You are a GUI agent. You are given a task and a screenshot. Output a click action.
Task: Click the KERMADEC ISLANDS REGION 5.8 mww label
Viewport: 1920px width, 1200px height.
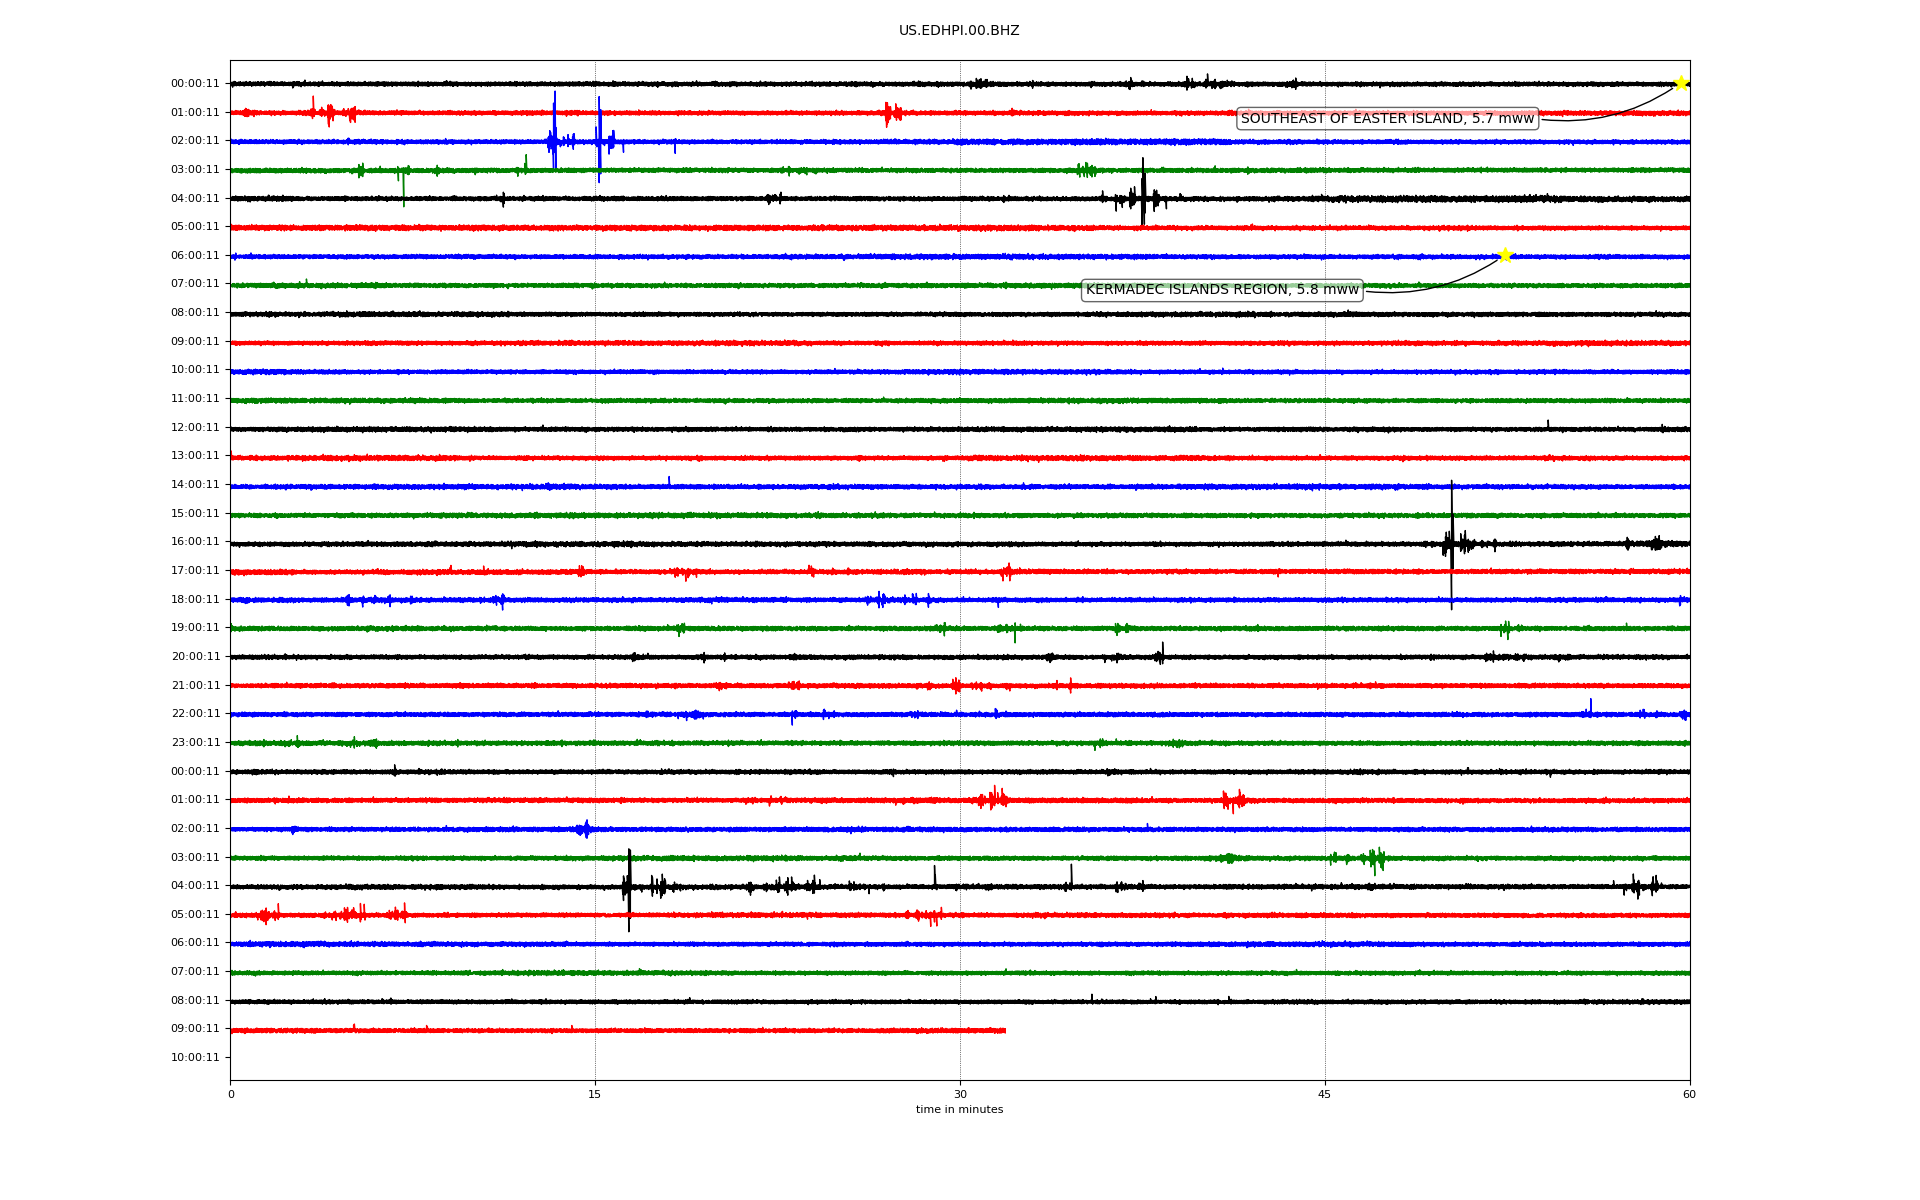coord(1222,290)
